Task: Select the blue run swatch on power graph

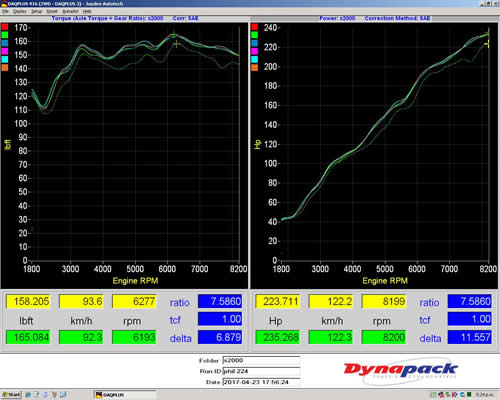Action: [254, 43]
